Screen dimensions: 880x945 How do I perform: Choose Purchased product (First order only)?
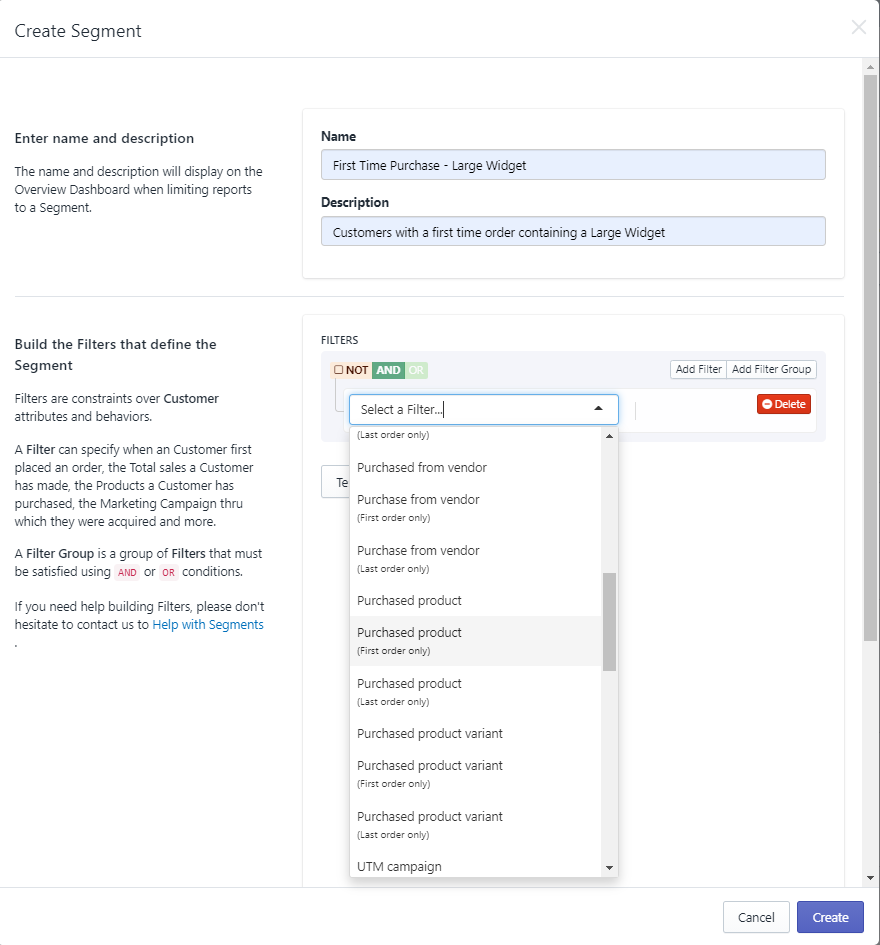(x=476, y=641)
